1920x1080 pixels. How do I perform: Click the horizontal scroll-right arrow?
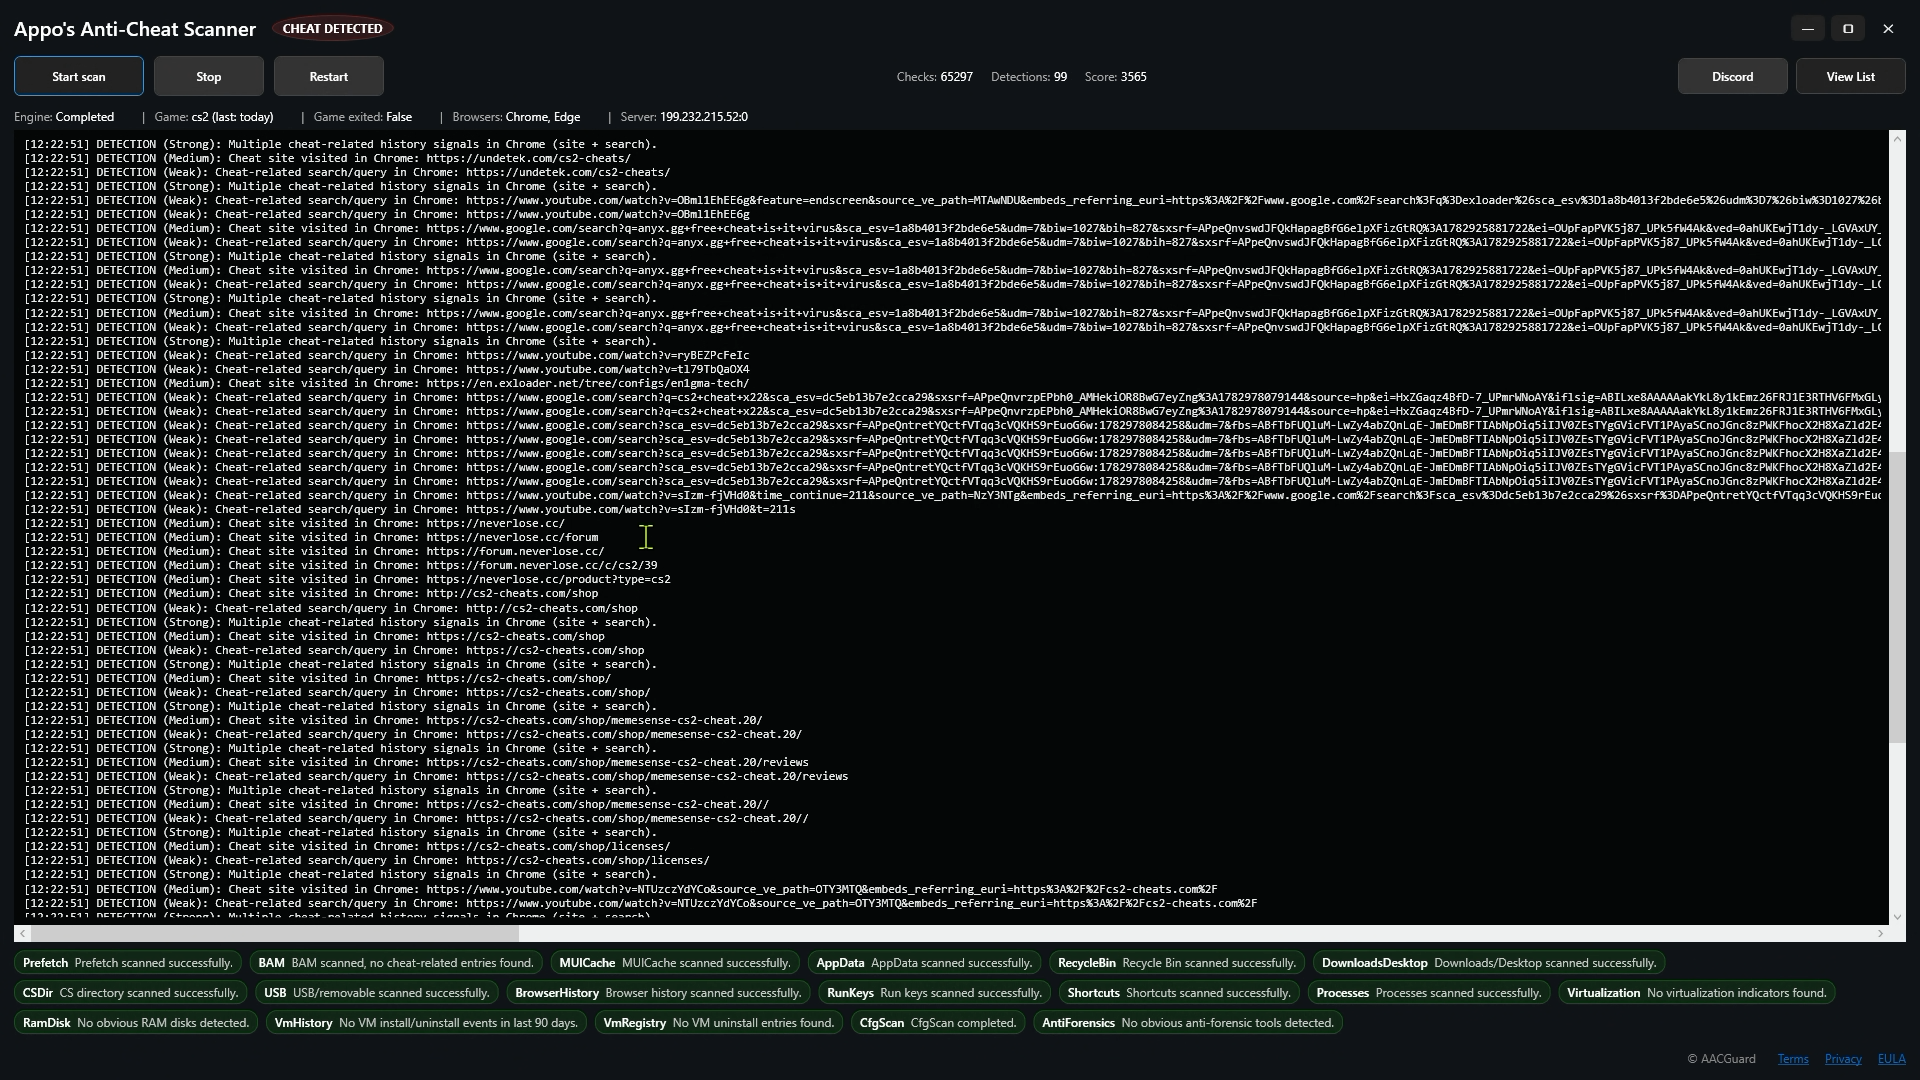coord(1880,934)
